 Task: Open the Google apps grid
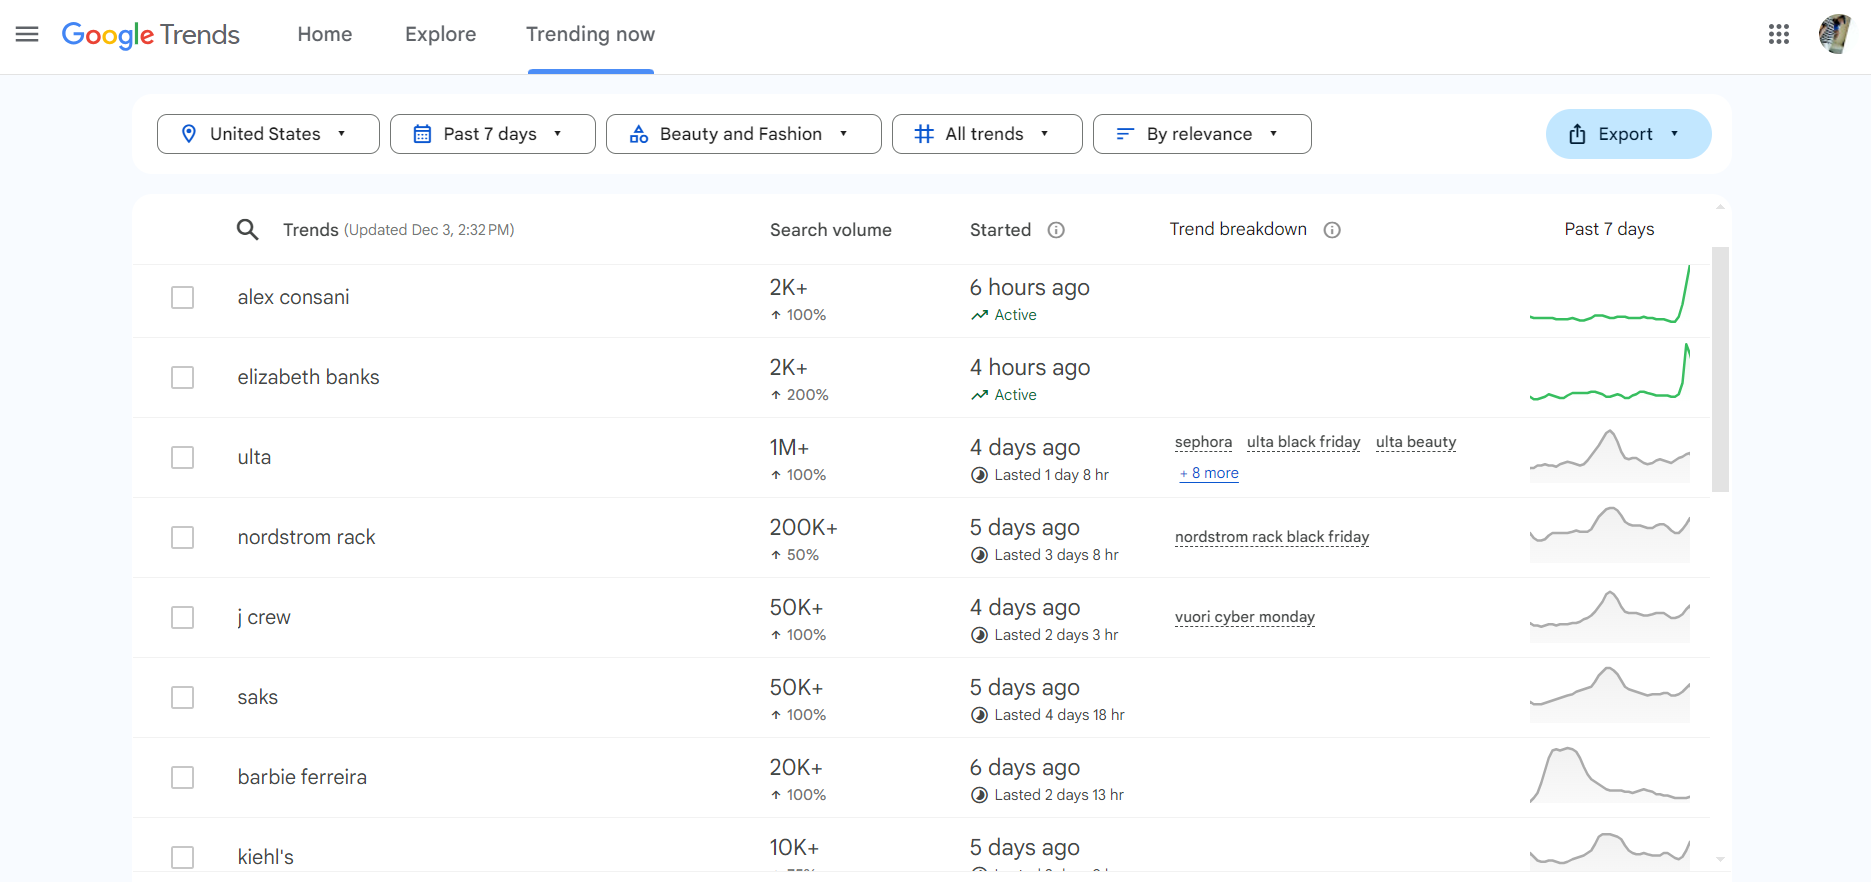tap(1778, 34)
